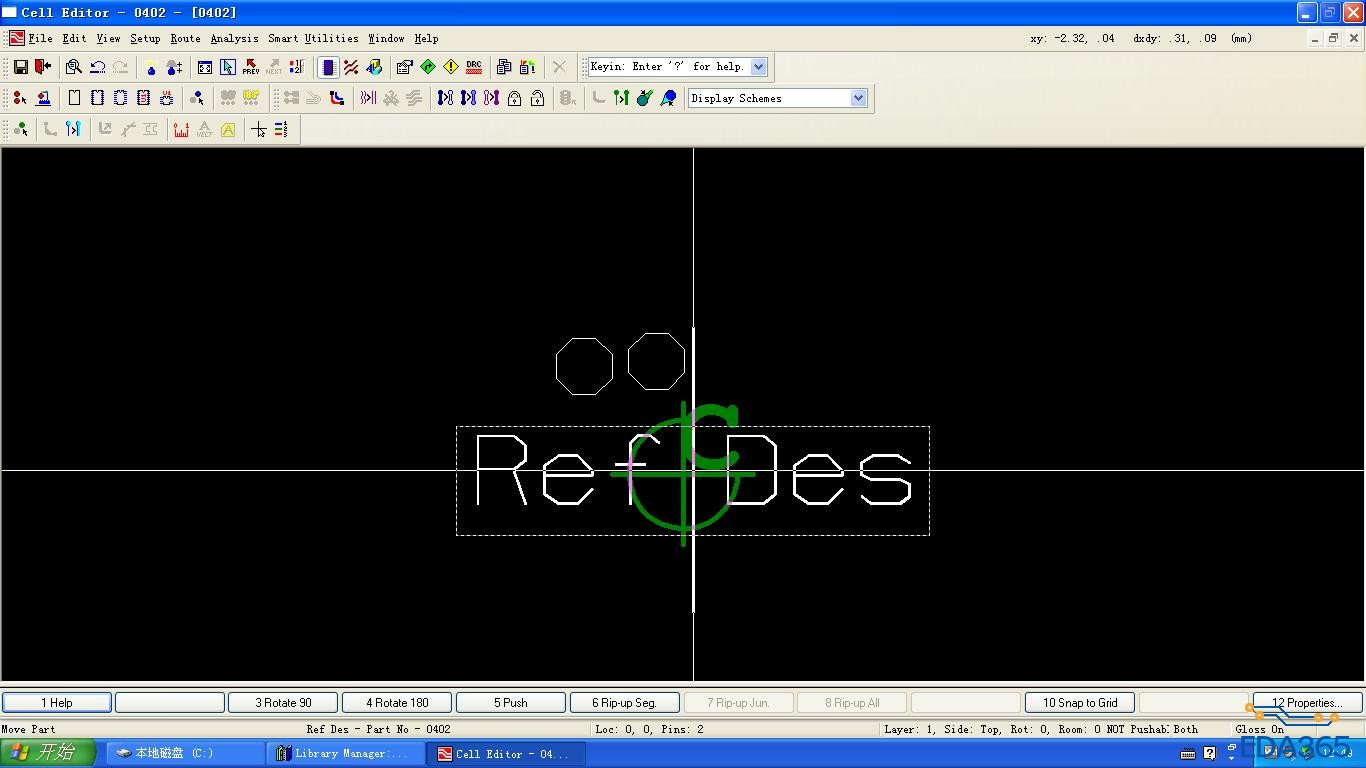This screenshot has height=768, width=1366.
Task: Click the yellow warning diamond icon
Action: (x=451, y=67)
